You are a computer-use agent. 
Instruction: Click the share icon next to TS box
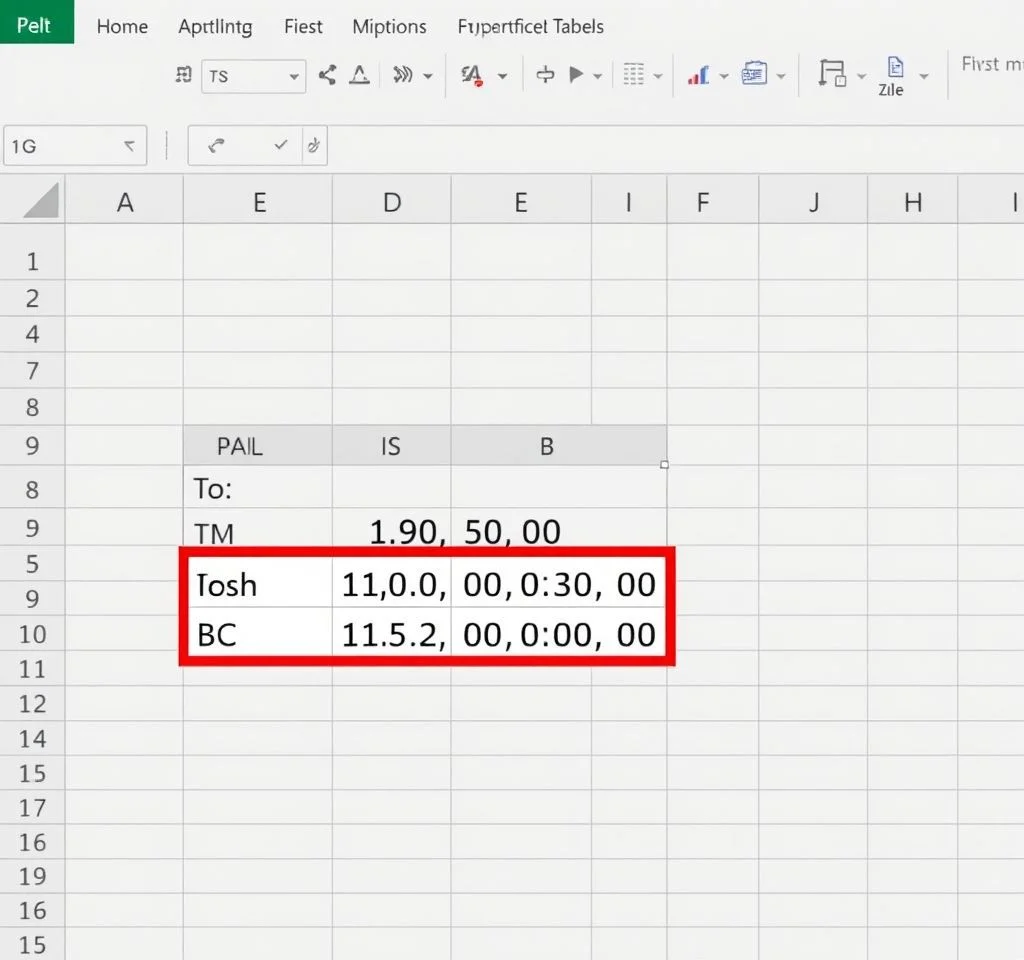327,75
